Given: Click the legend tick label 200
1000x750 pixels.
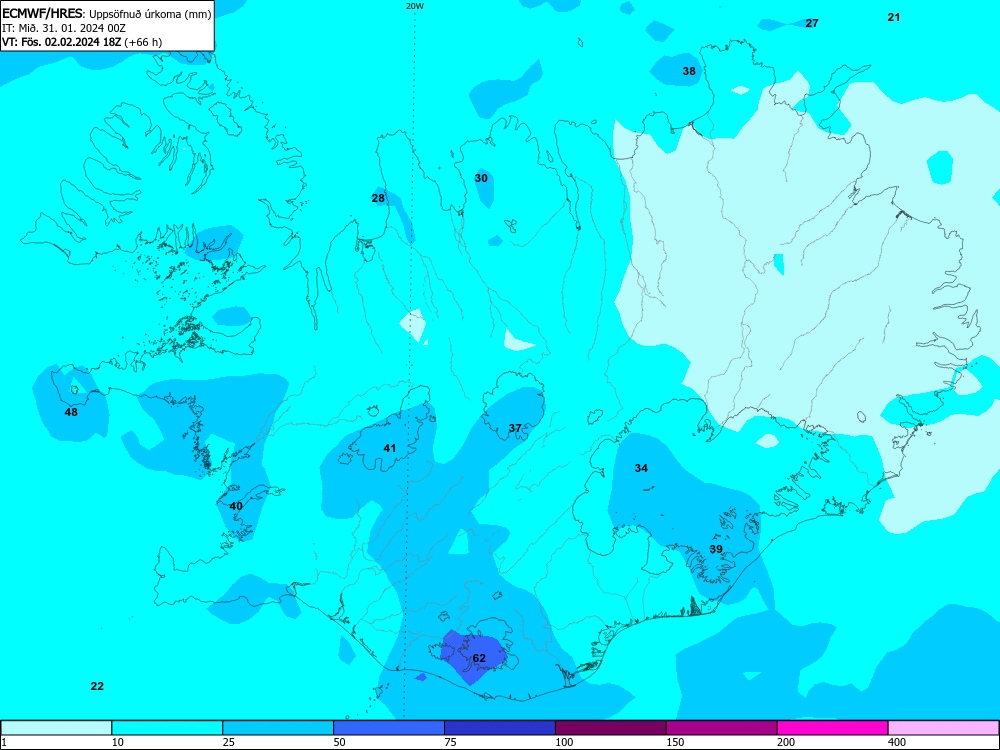Looking at the screenshot, I should pyautogui.click(x=786, y=742).
